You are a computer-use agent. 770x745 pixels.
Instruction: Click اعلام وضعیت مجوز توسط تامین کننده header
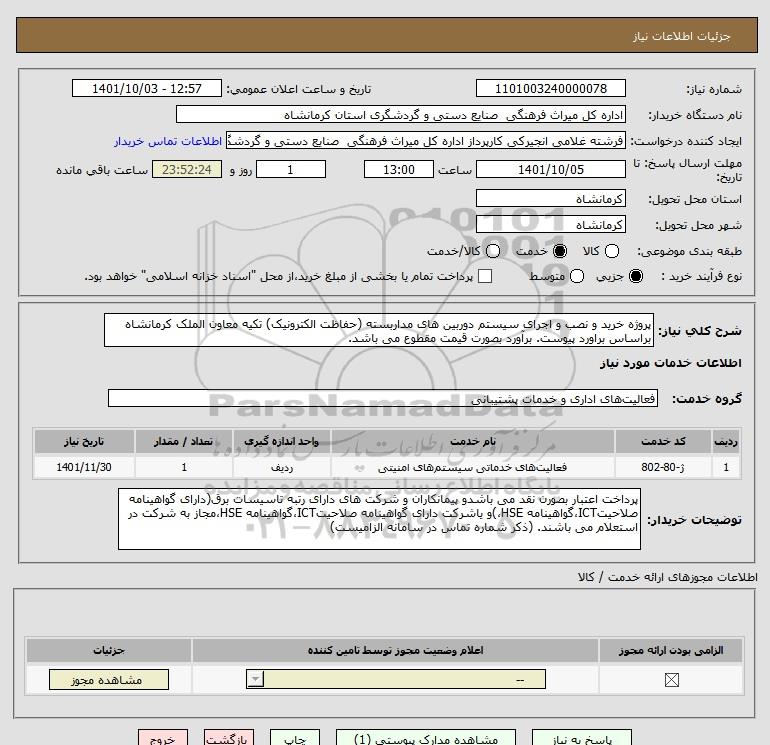pos(395,650)
